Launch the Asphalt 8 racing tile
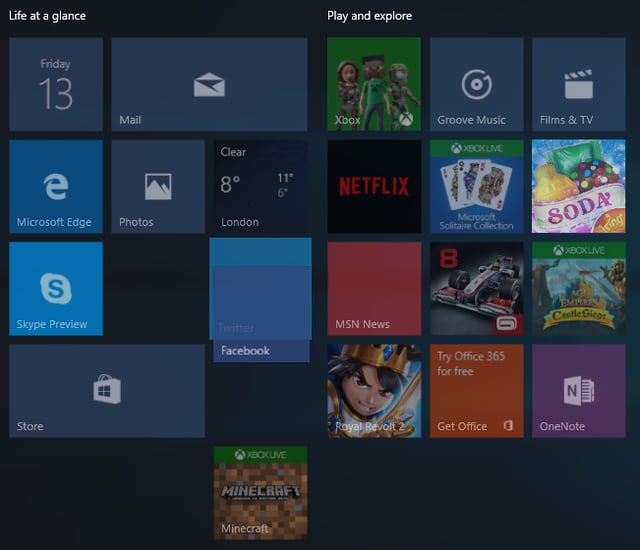Screen dimensions: 640x550 click(x=477, y=288)
